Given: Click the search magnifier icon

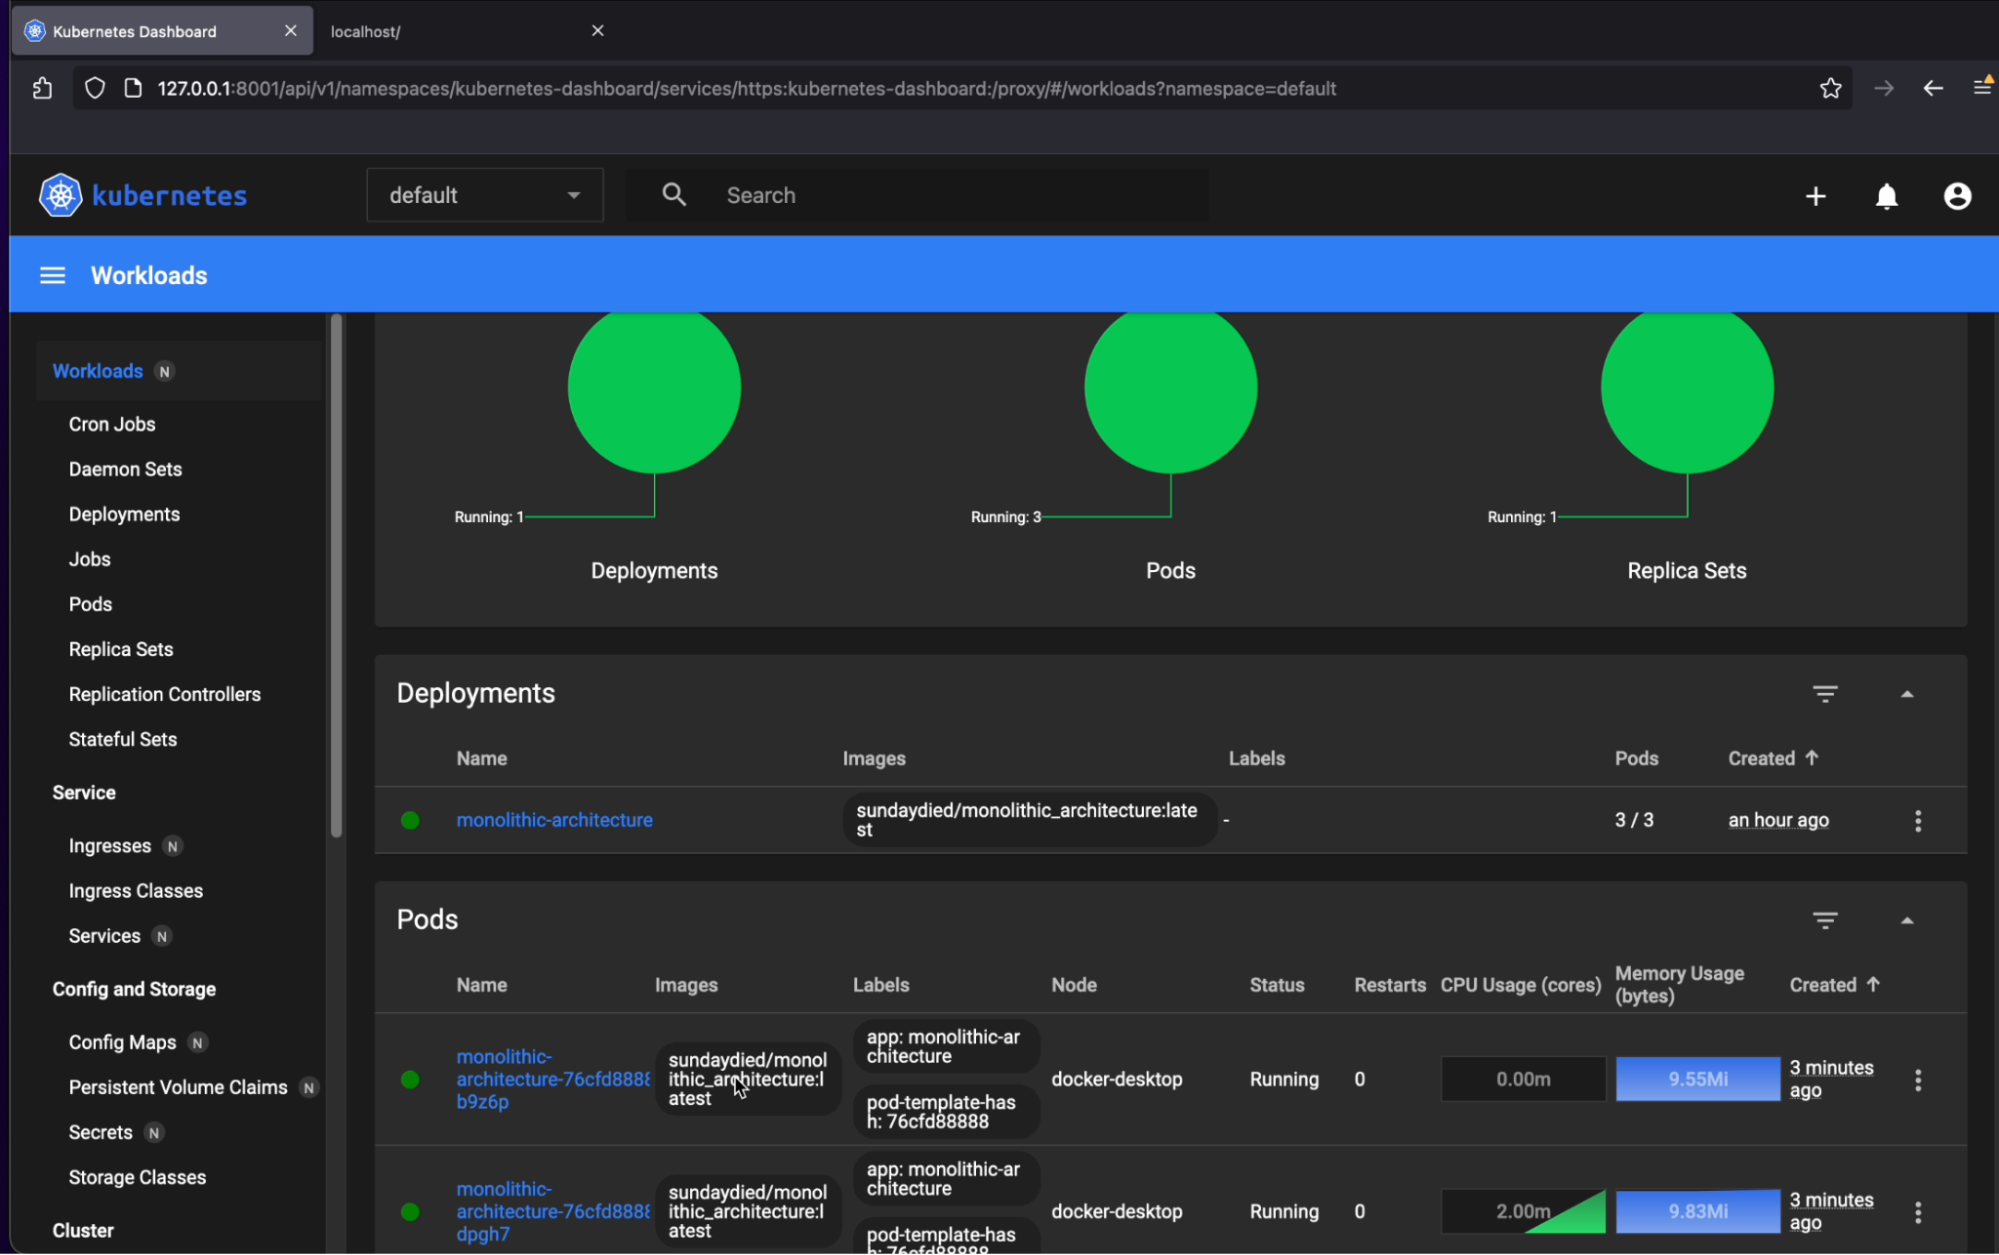Looking at the screenshot, I should click(674, 195).
